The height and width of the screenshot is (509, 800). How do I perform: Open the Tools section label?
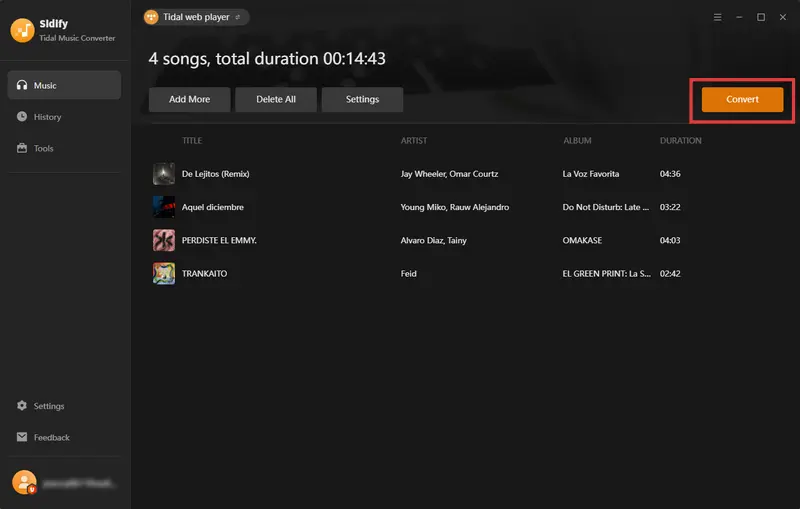pyautogui.click(x=43, y=148)
